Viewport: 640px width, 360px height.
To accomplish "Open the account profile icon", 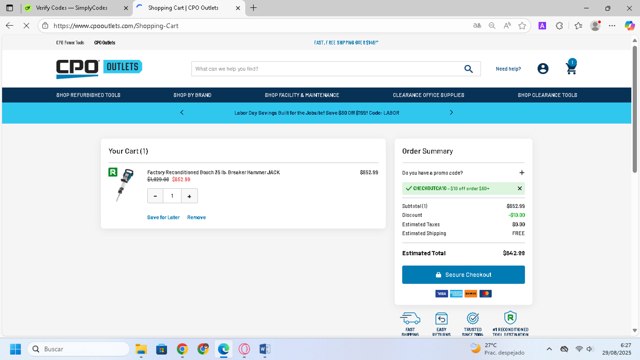I will [543, 69].
